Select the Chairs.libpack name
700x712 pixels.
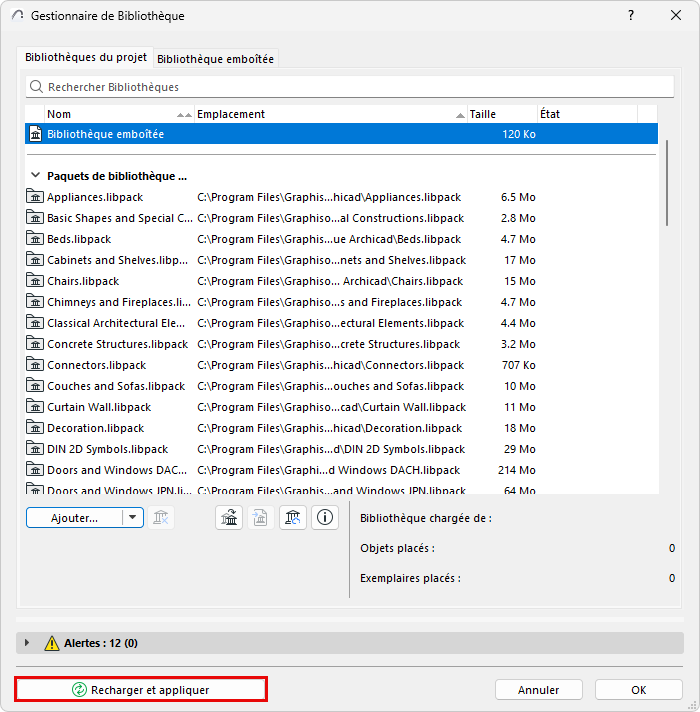pyautogui.click(x=83, y=281)
